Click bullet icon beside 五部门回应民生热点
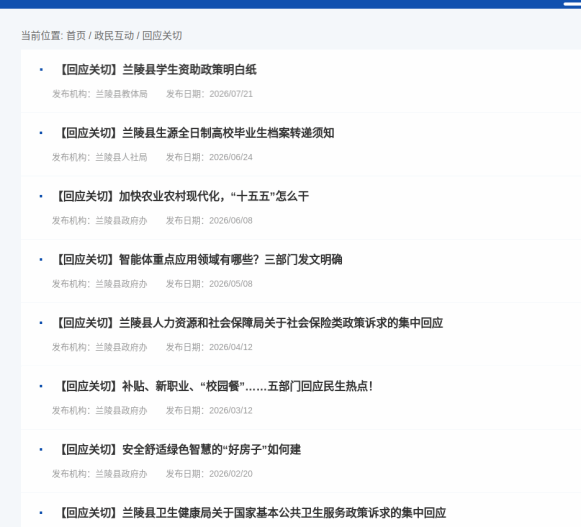Viewport: 582px width, 528px height. (41, 386)
